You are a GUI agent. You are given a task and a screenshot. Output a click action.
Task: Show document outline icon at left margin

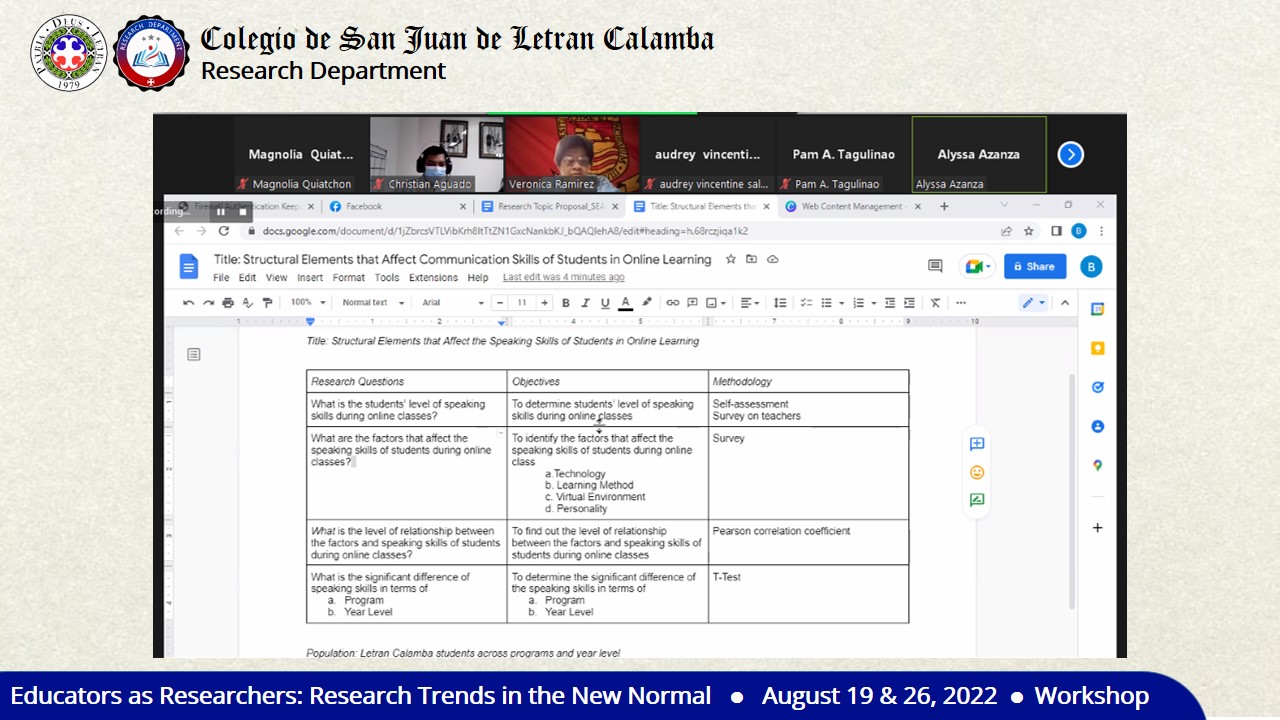tap(194, 354)
